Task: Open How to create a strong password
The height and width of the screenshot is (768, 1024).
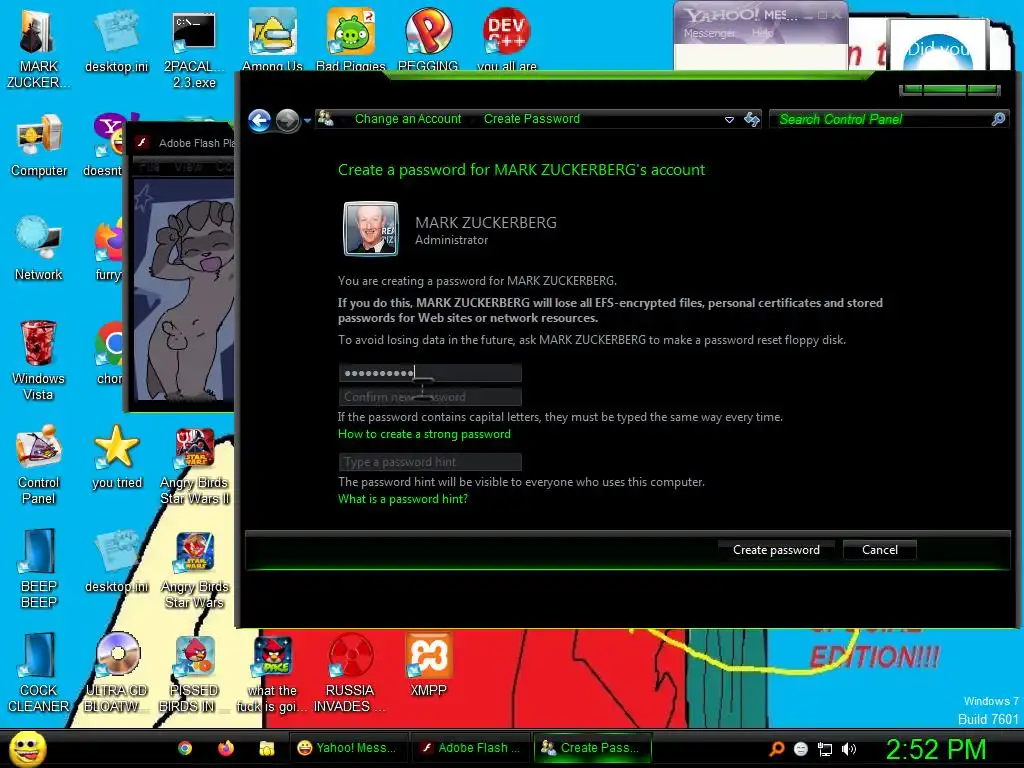Action: pos(424,434)
